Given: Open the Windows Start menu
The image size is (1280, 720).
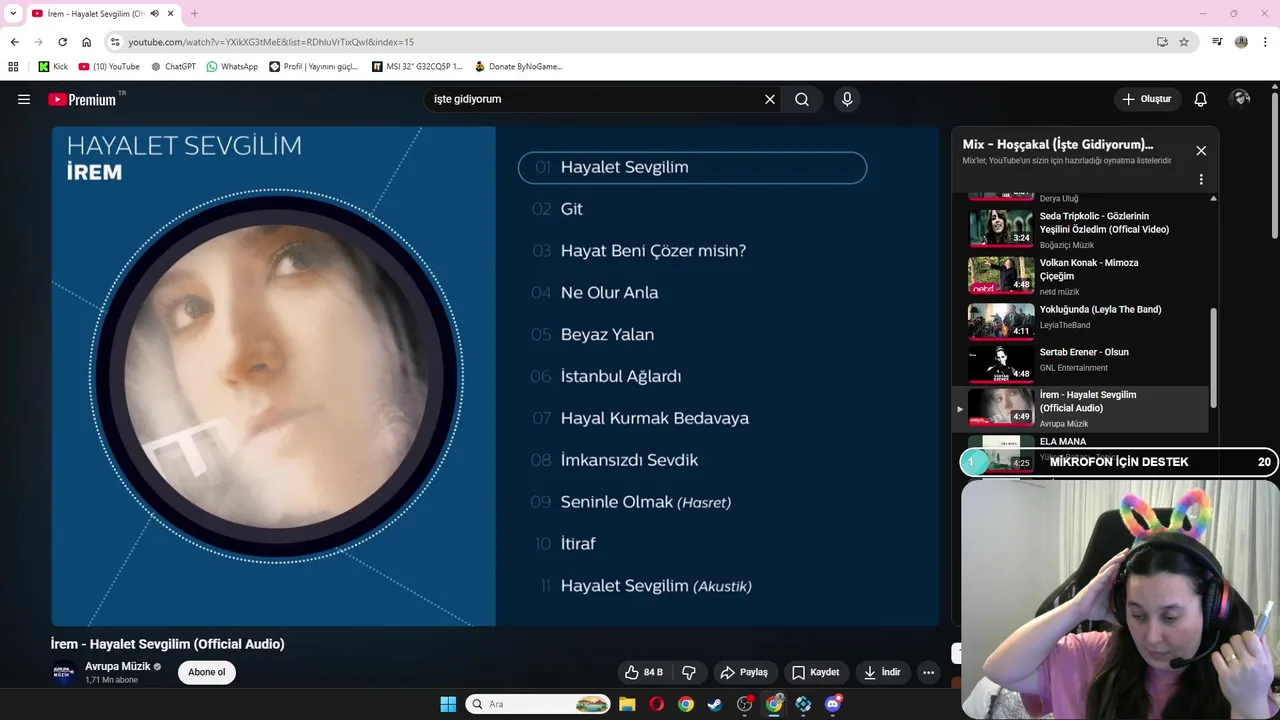Looking at the screenshot, I should click(448, 704).
